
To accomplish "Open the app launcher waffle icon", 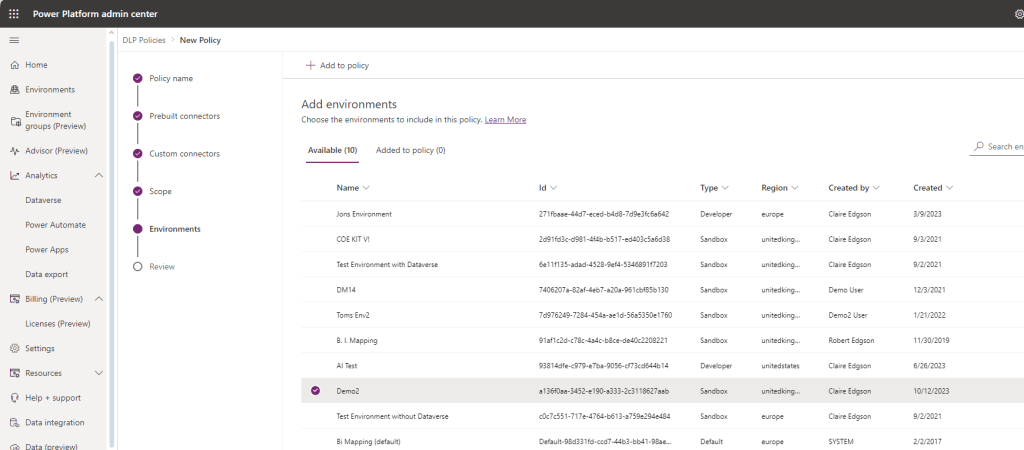I will click(14, 13).
